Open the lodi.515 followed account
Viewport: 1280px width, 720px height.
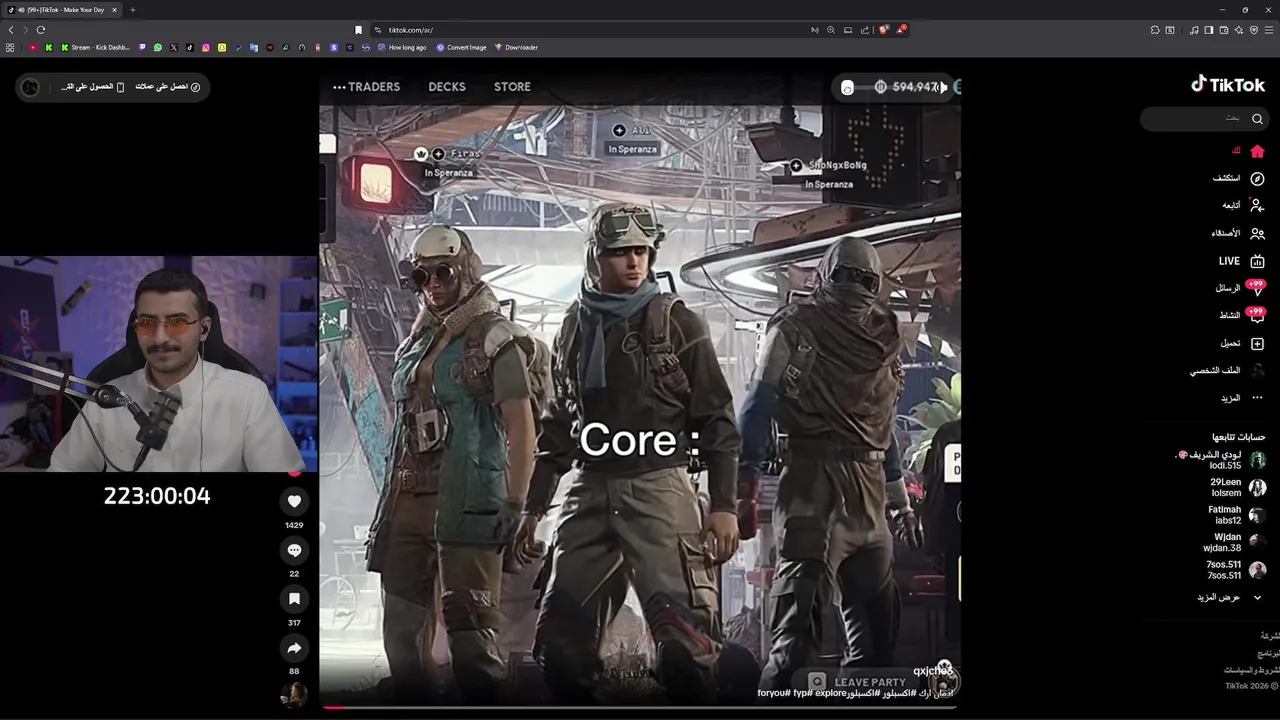(1222, 460)
